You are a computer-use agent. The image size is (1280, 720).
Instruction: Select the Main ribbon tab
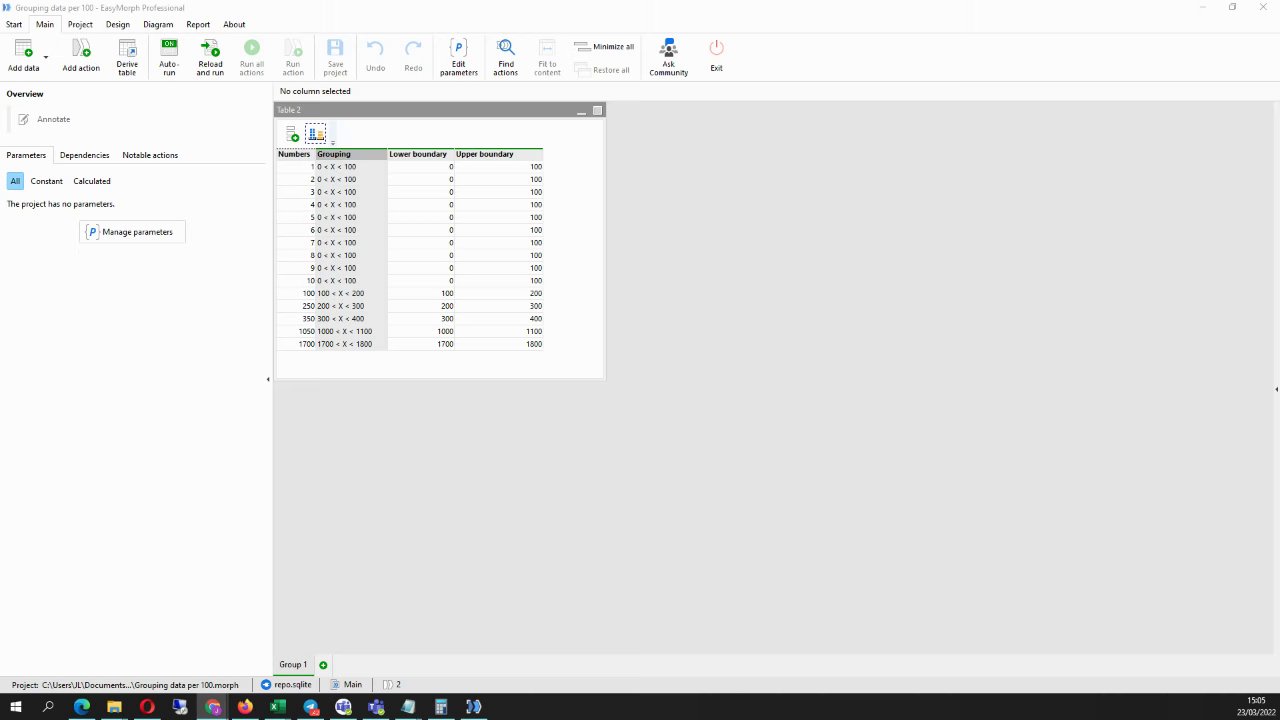coord(45,24)
